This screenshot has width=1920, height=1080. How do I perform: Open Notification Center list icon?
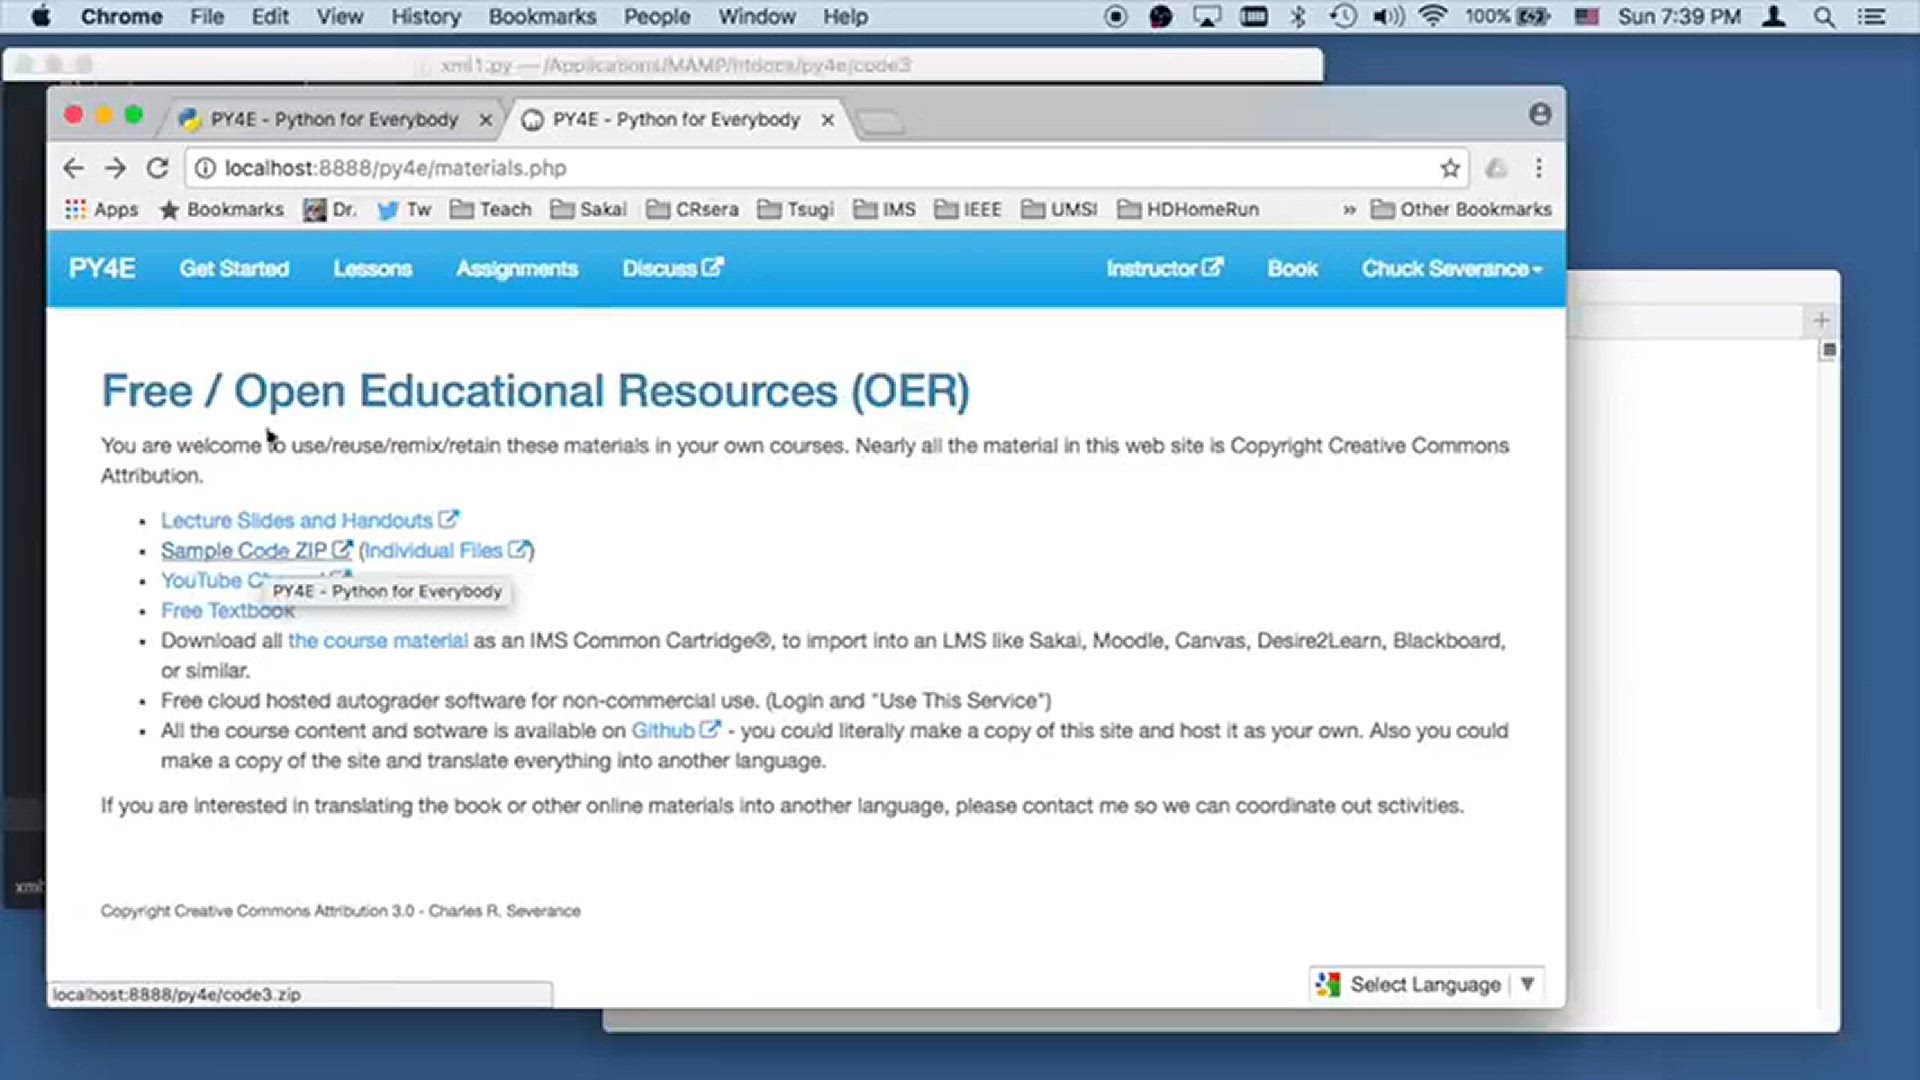(1872, 16)
